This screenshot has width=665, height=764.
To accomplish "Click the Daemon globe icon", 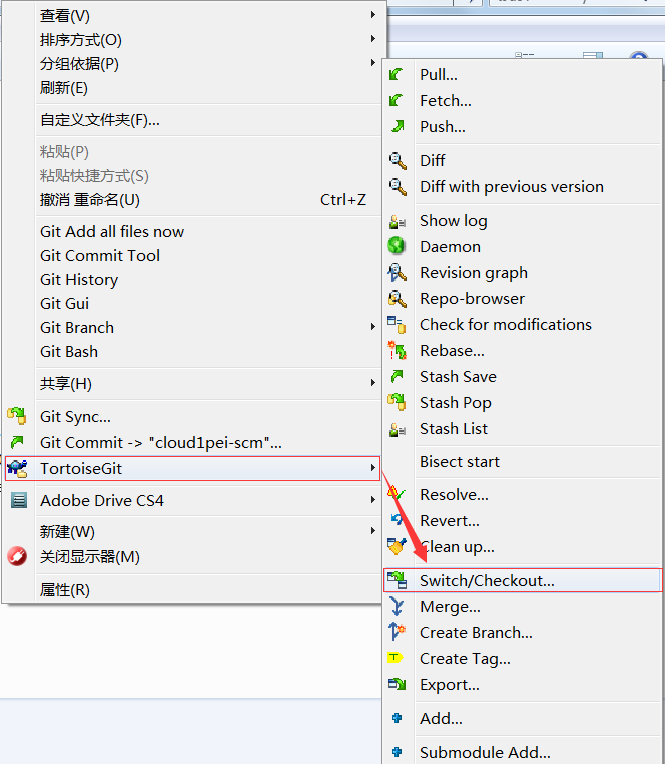I will coord(397,246).
